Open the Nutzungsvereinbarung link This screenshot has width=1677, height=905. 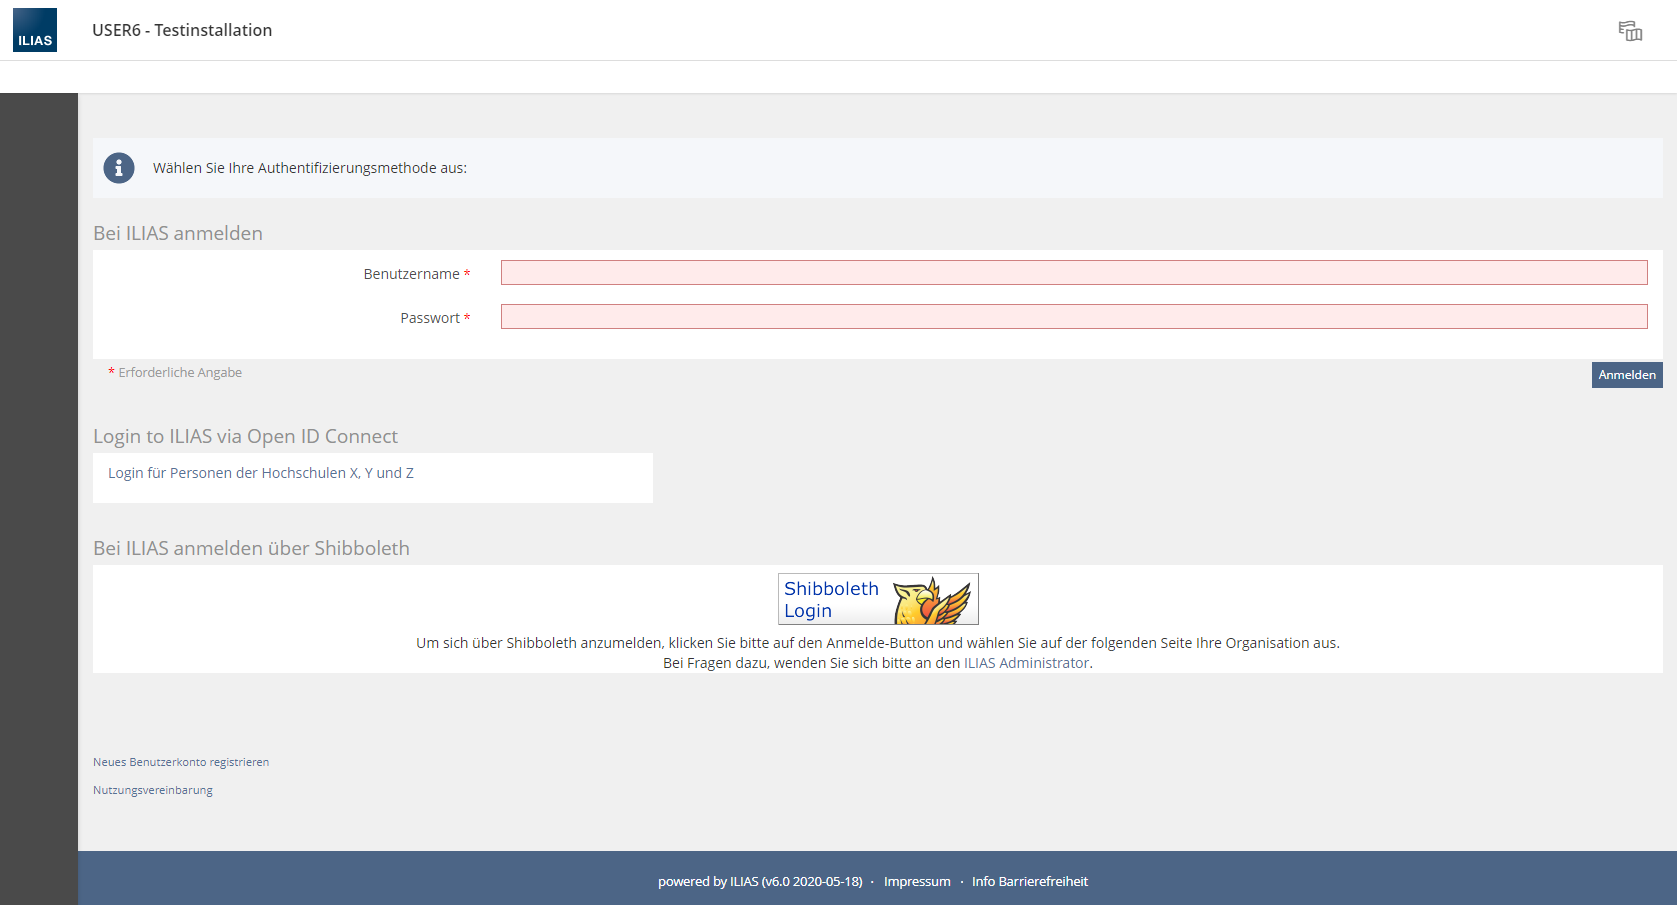(153, 790)
